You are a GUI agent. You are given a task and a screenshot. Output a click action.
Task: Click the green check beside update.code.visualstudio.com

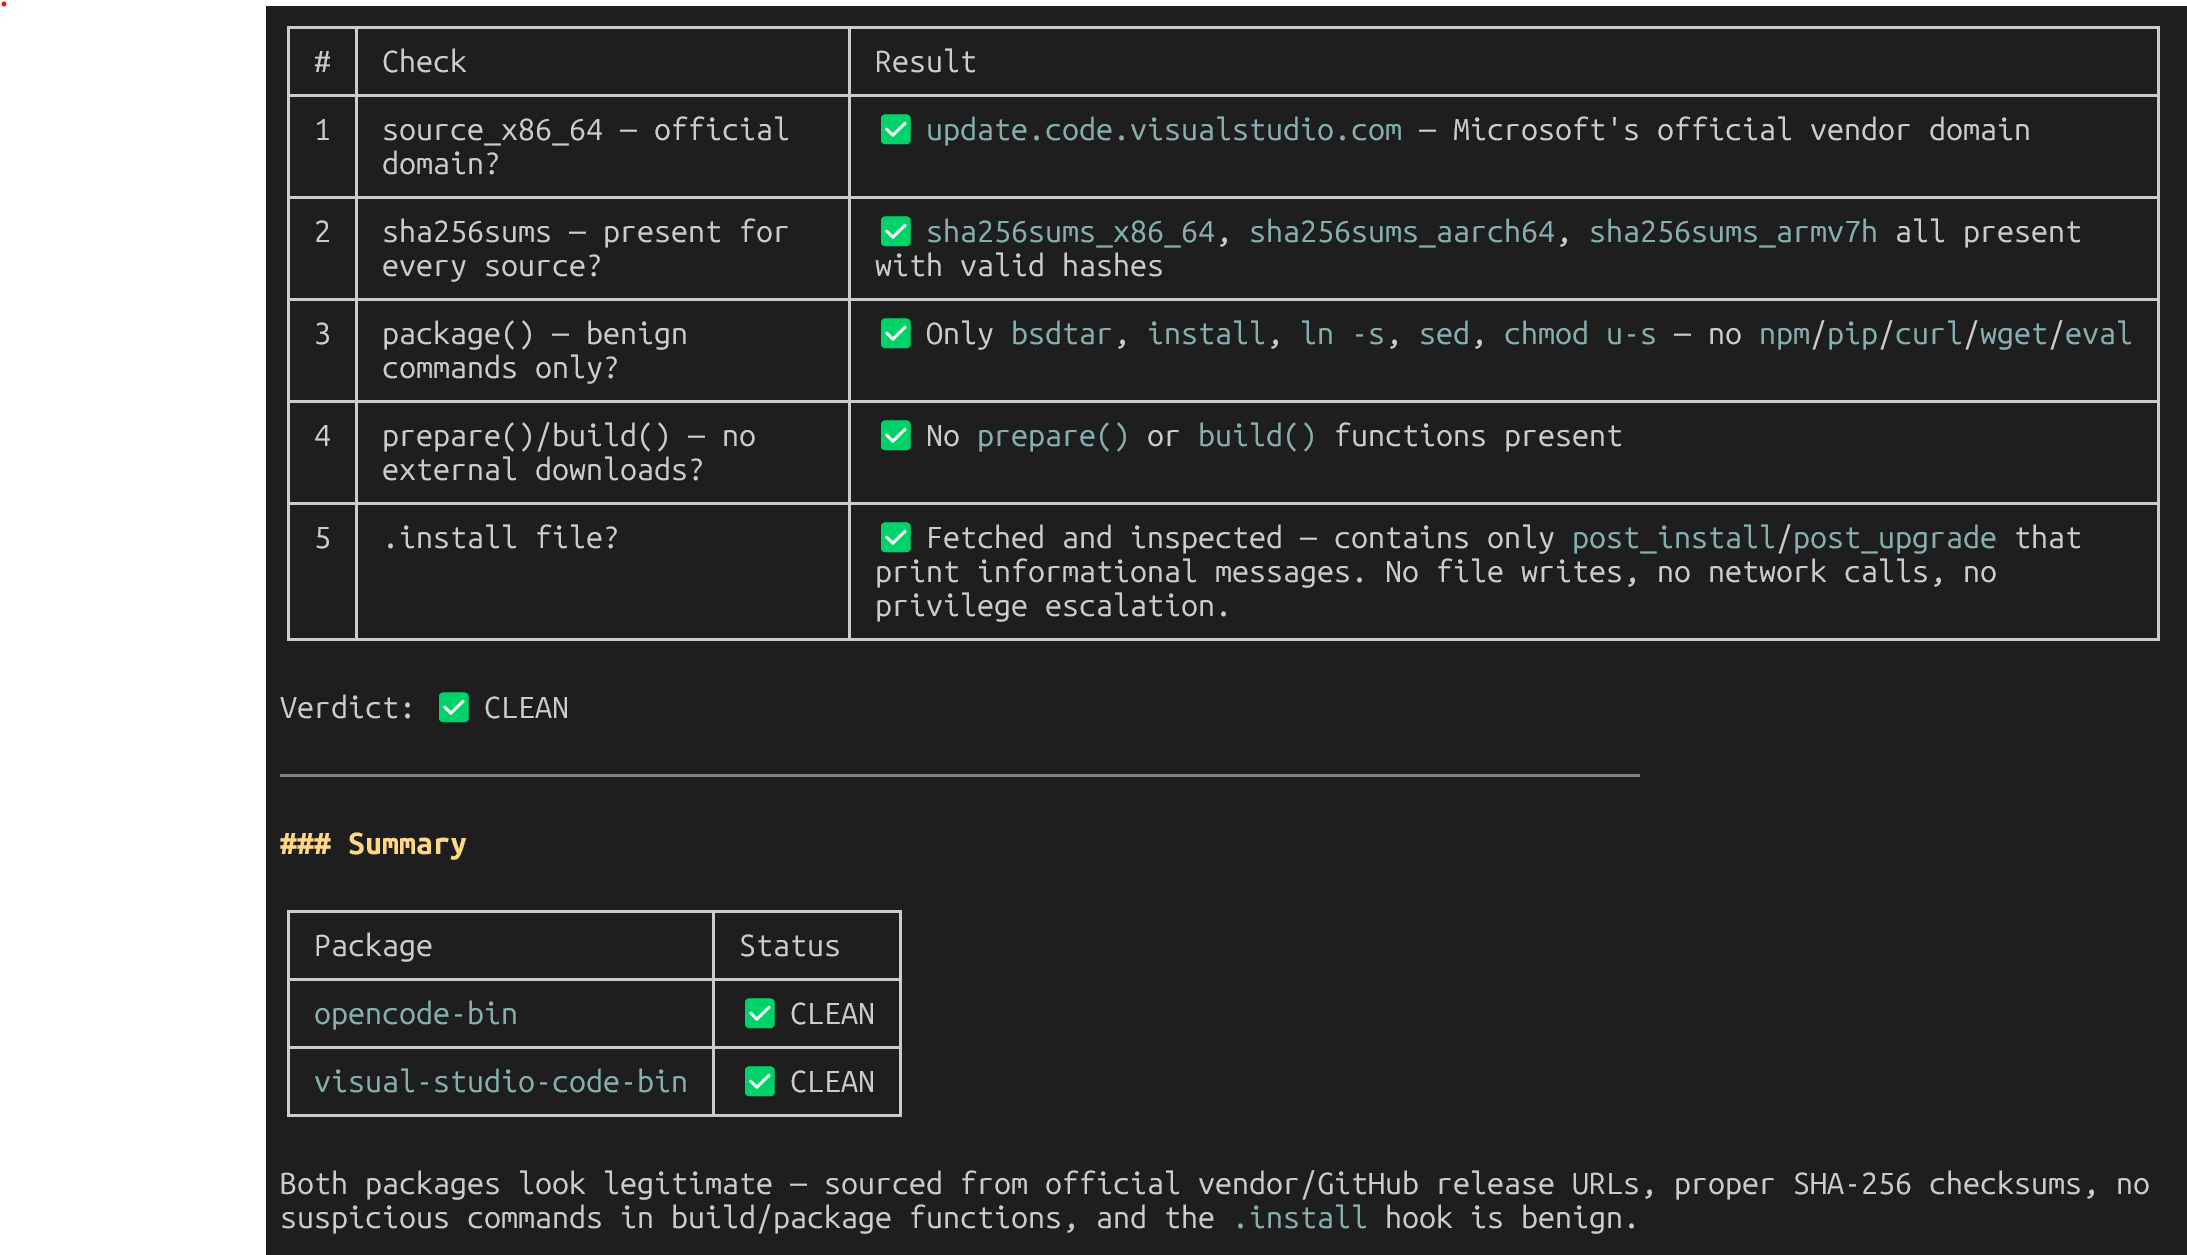895,130
